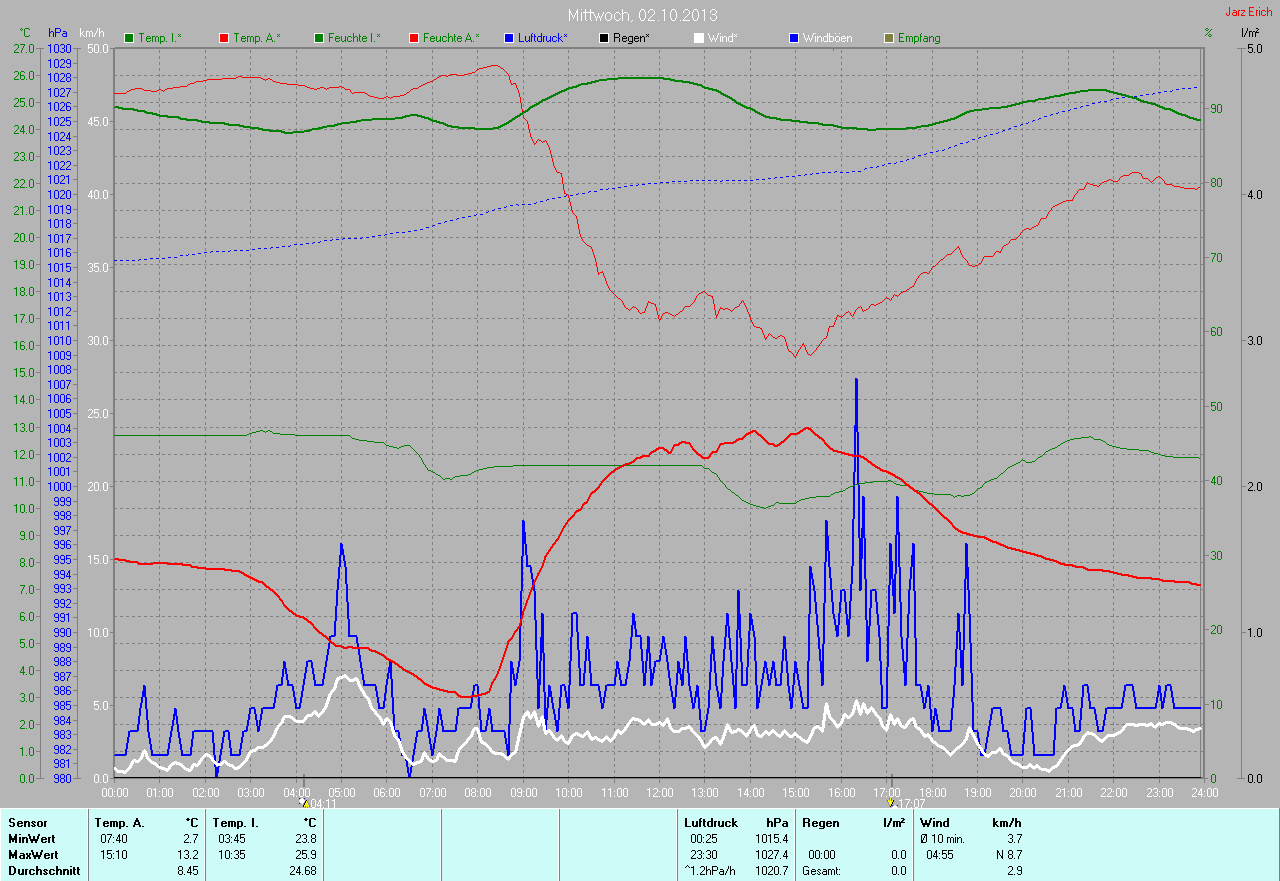Select the "Regen*" legend label
Viewport: 1280px width, 881px height.
pos(631,38)
